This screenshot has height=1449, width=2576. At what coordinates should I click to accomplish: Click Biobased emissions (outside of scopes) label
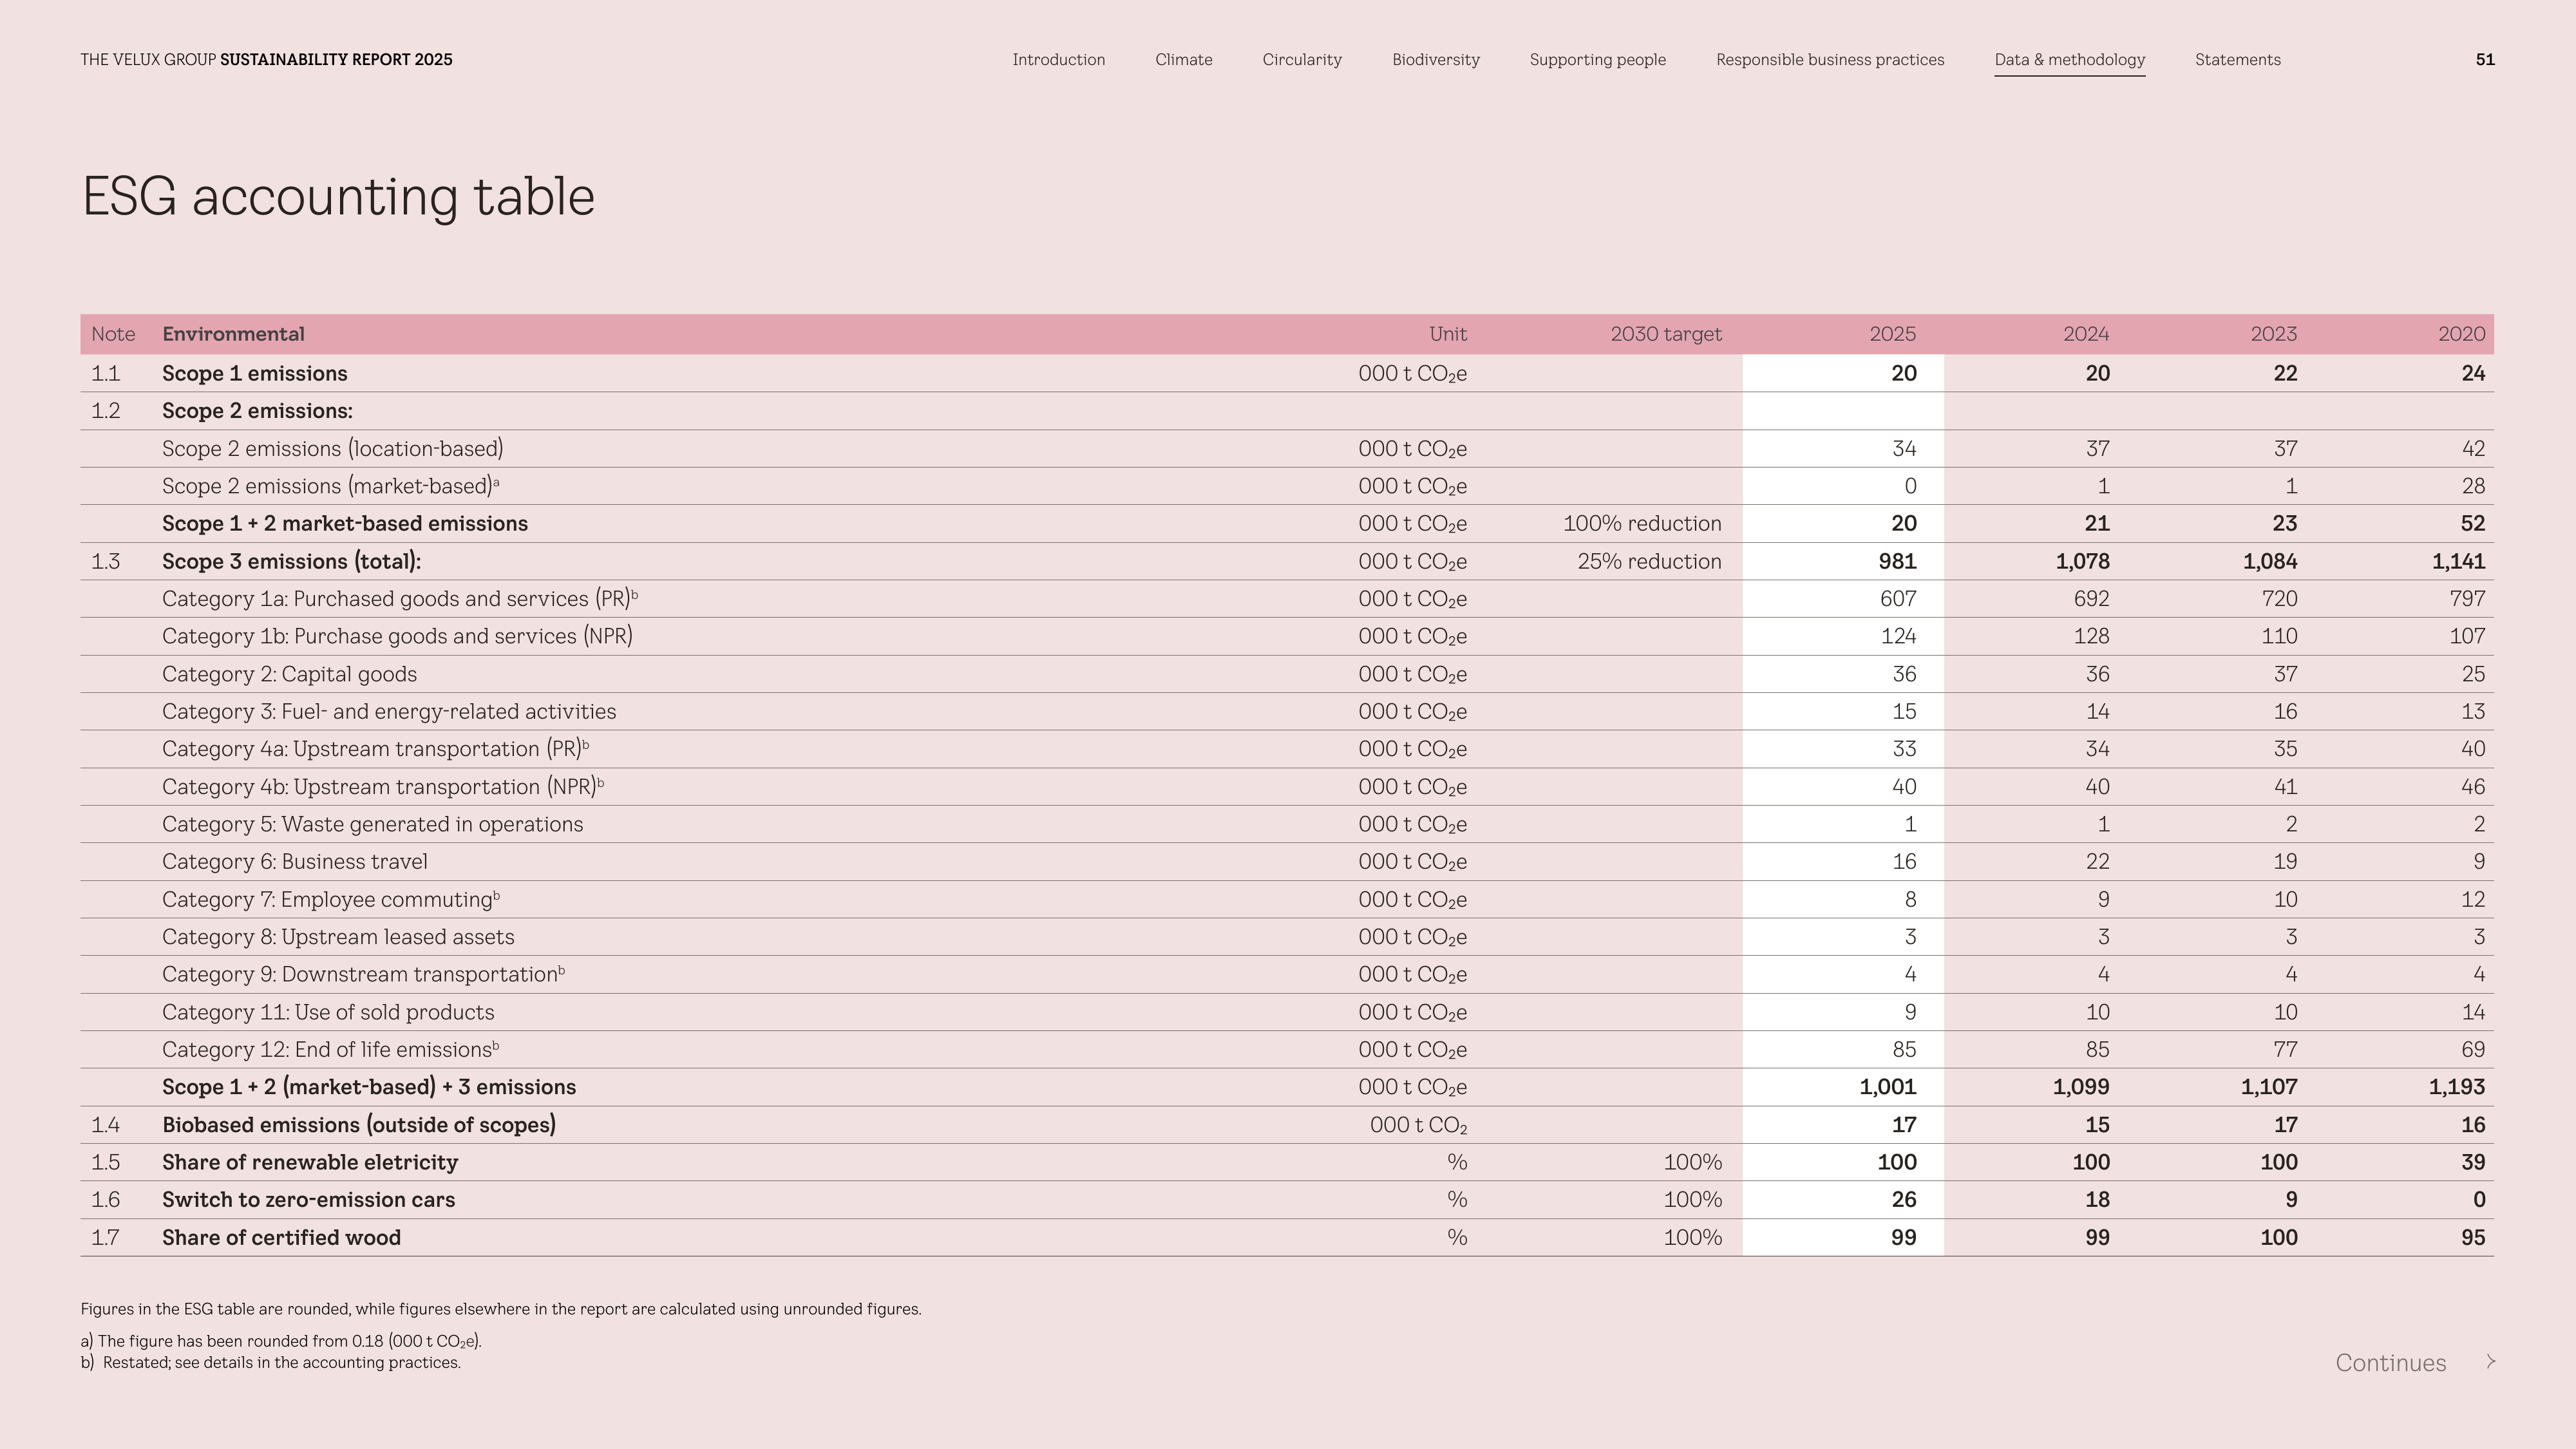(359, 1125)
